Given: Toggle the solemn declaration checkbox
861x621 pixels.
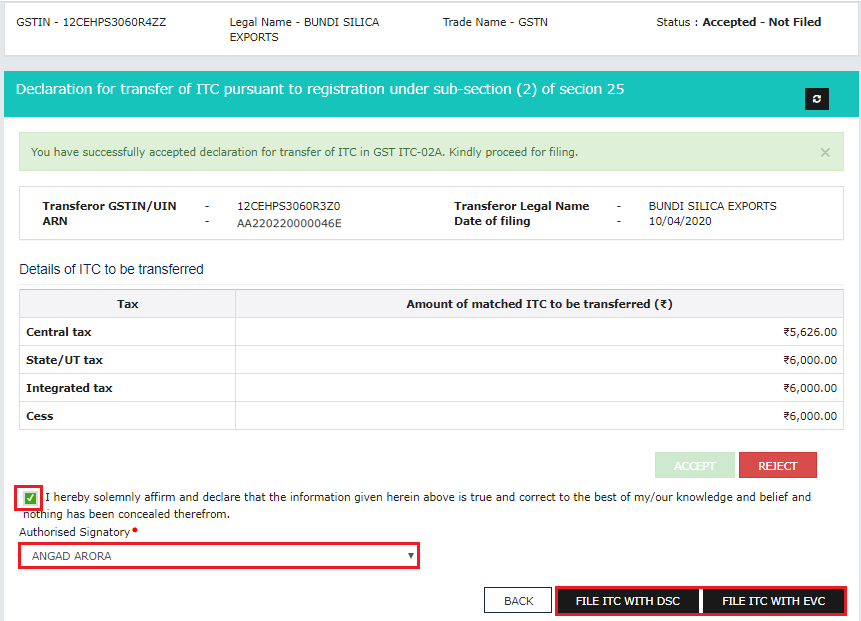Looking at the screenshot, I should pyautogui.click(x=30, y=498).
